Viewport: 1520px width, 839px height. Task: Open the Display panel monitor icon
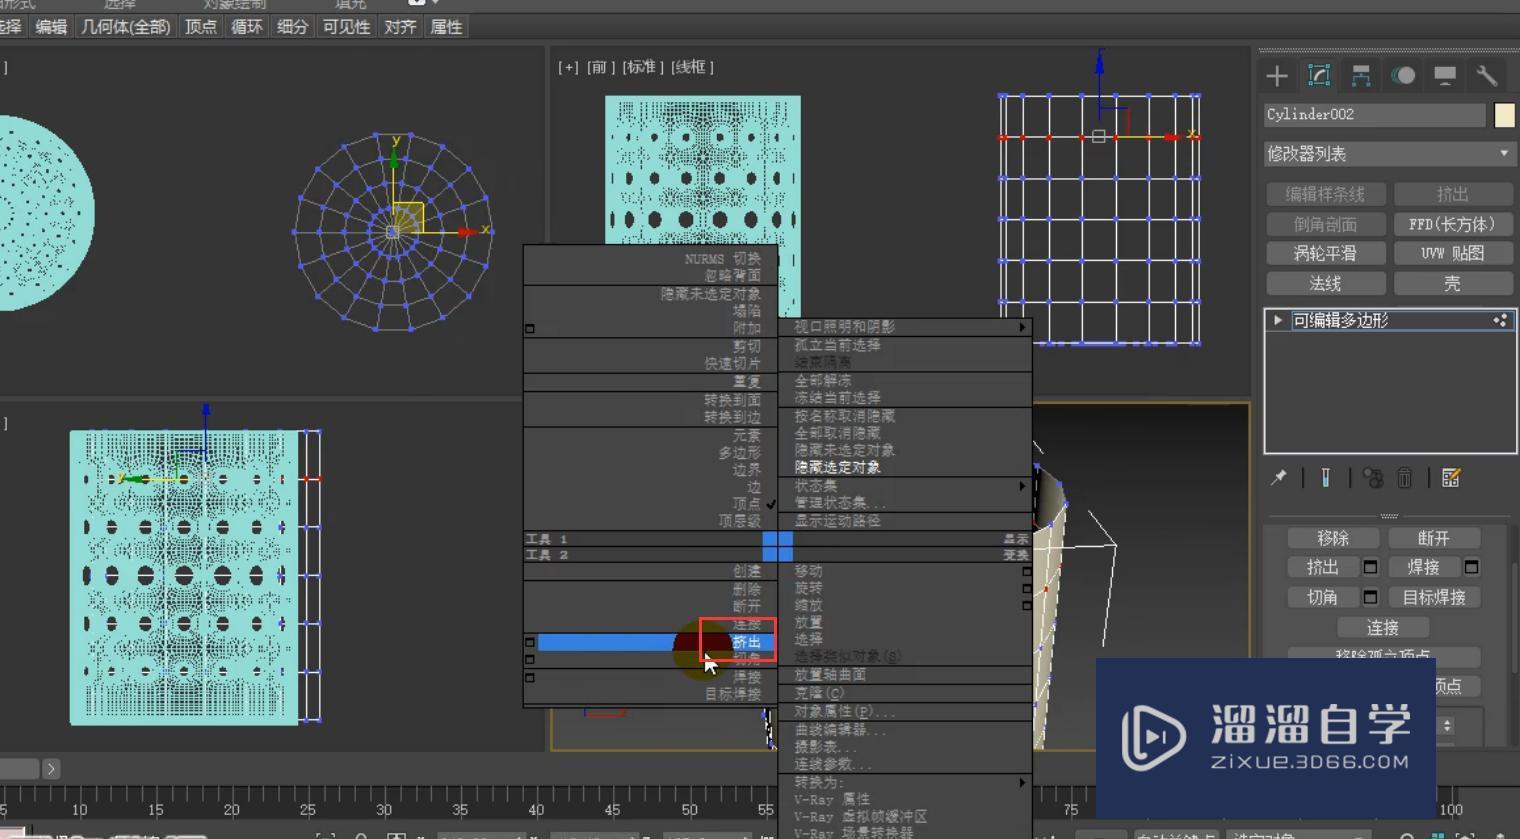1445,76
